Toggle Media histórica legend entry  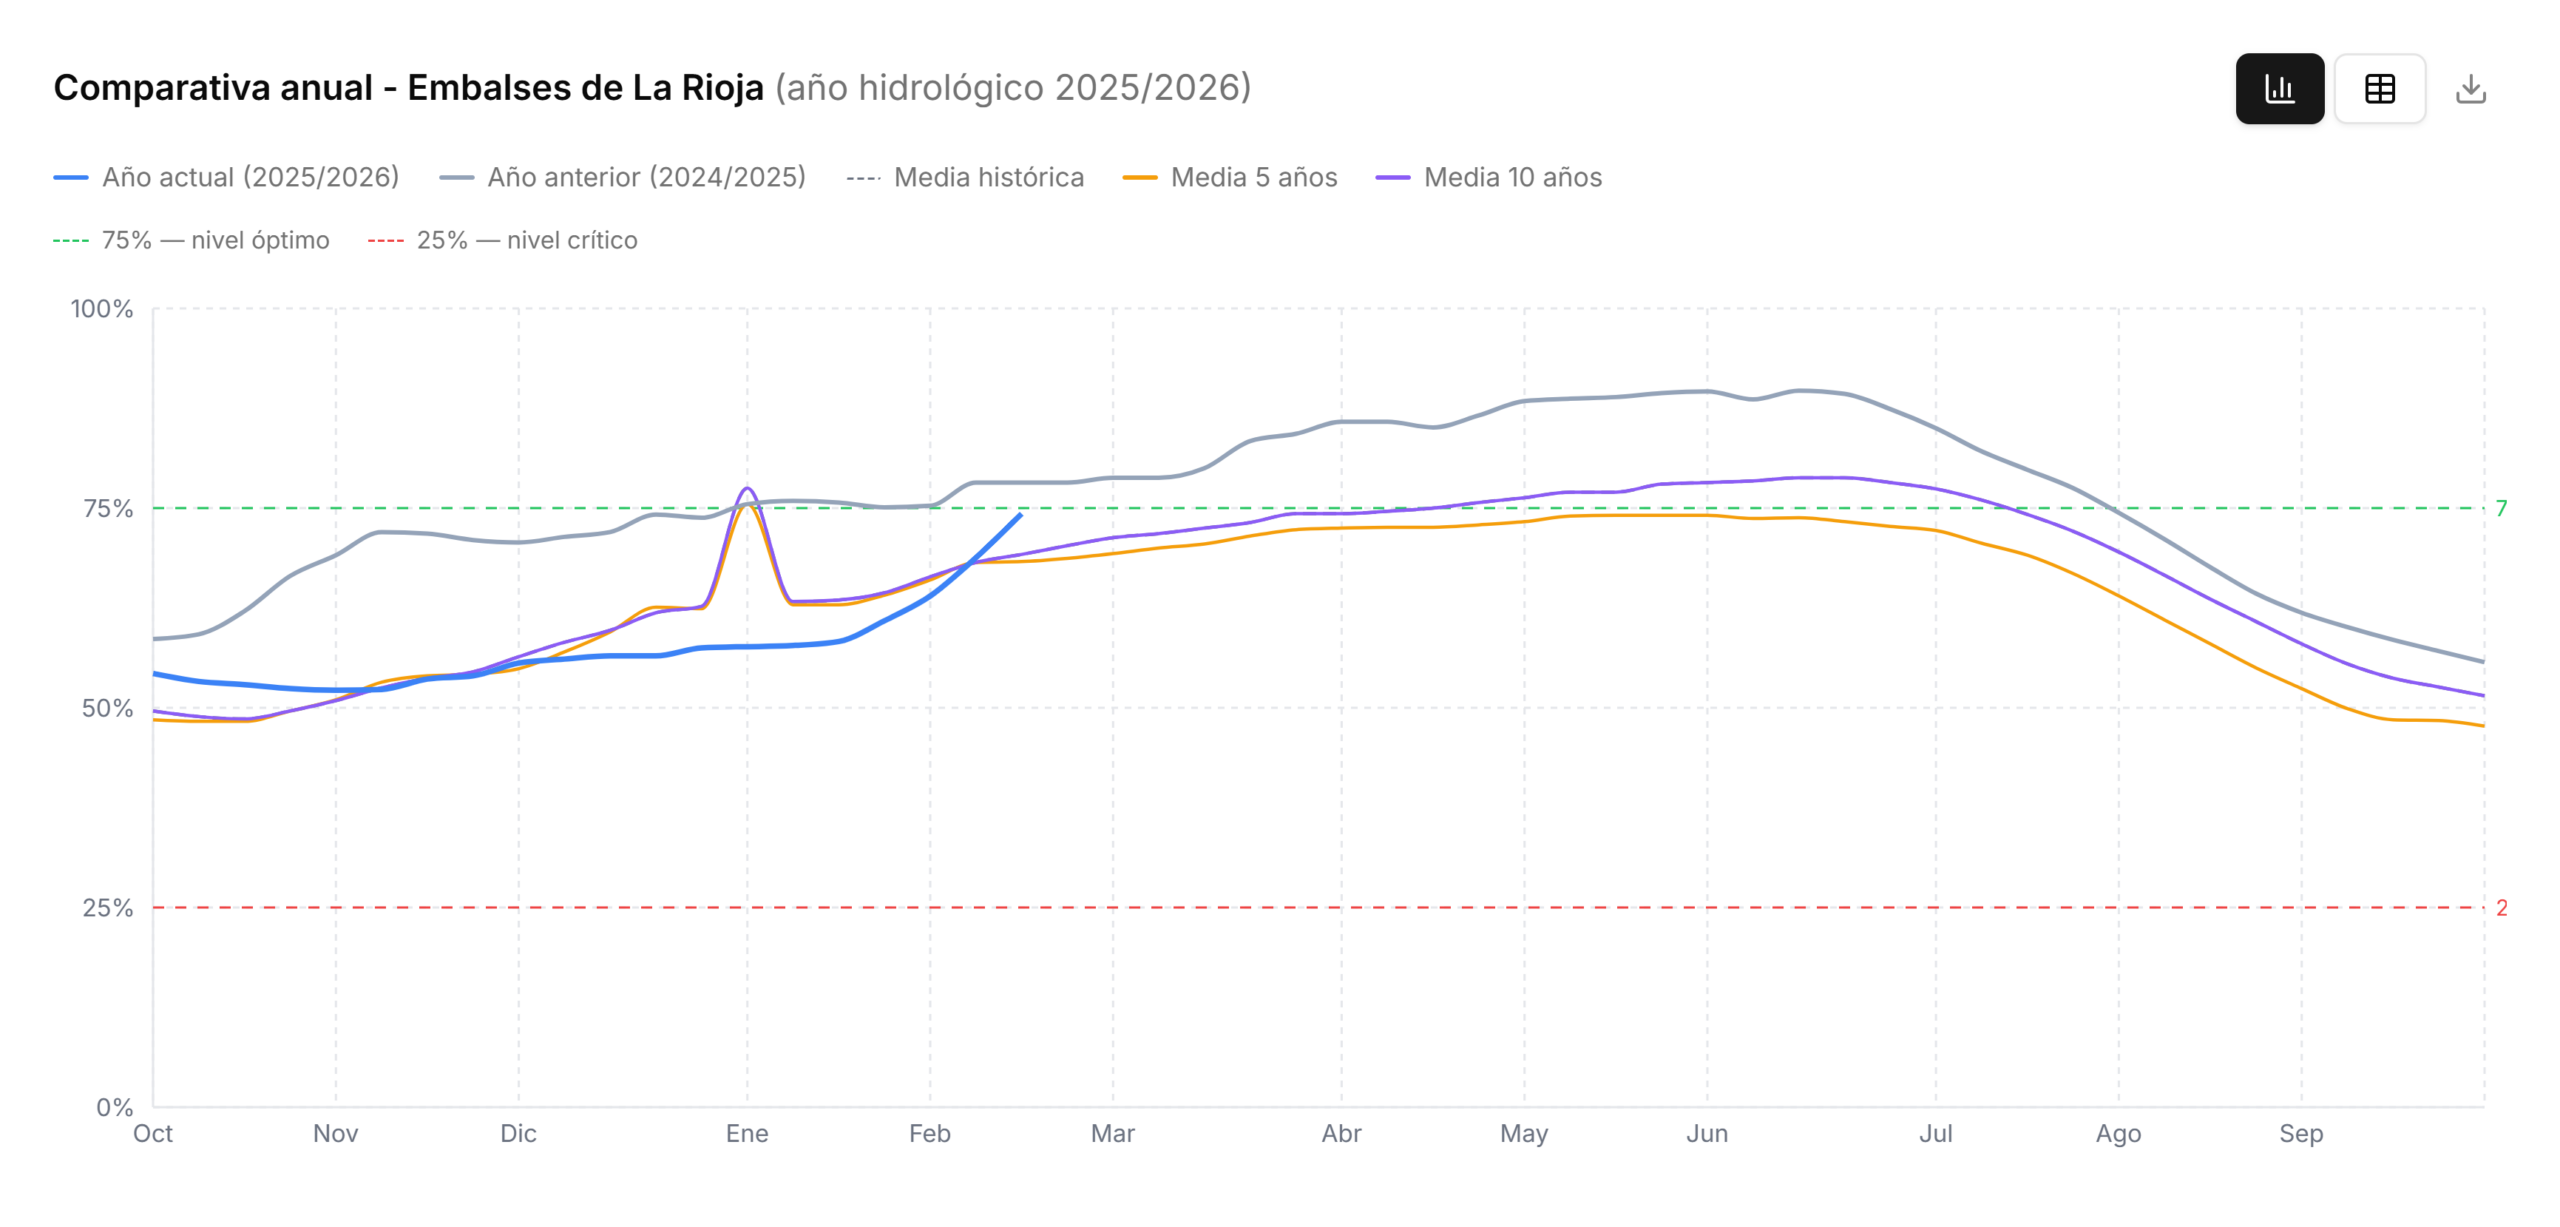pyautogui.click(x=988, y=177)
